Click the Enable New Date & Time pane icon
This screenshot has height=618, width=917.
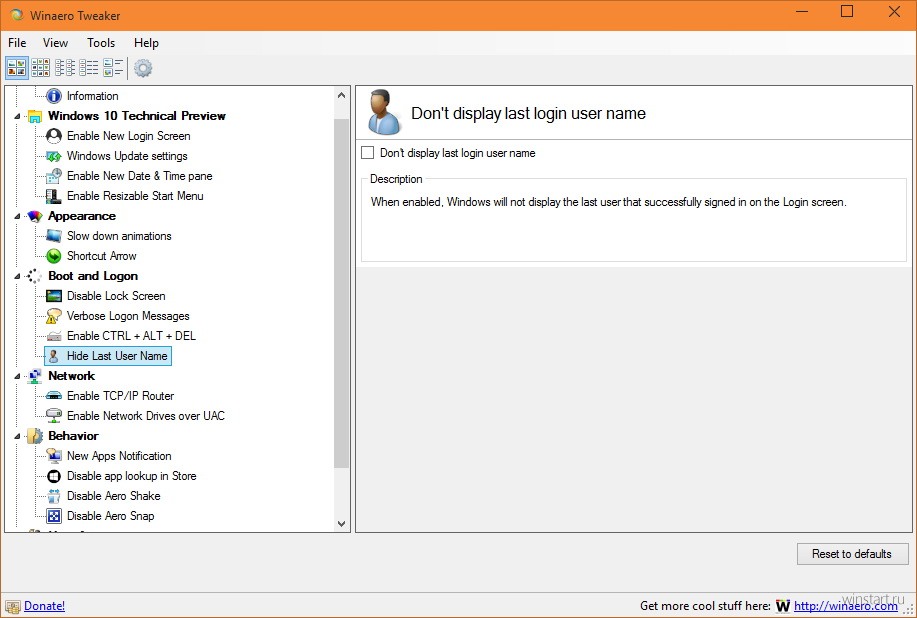(x=54, y=175)
